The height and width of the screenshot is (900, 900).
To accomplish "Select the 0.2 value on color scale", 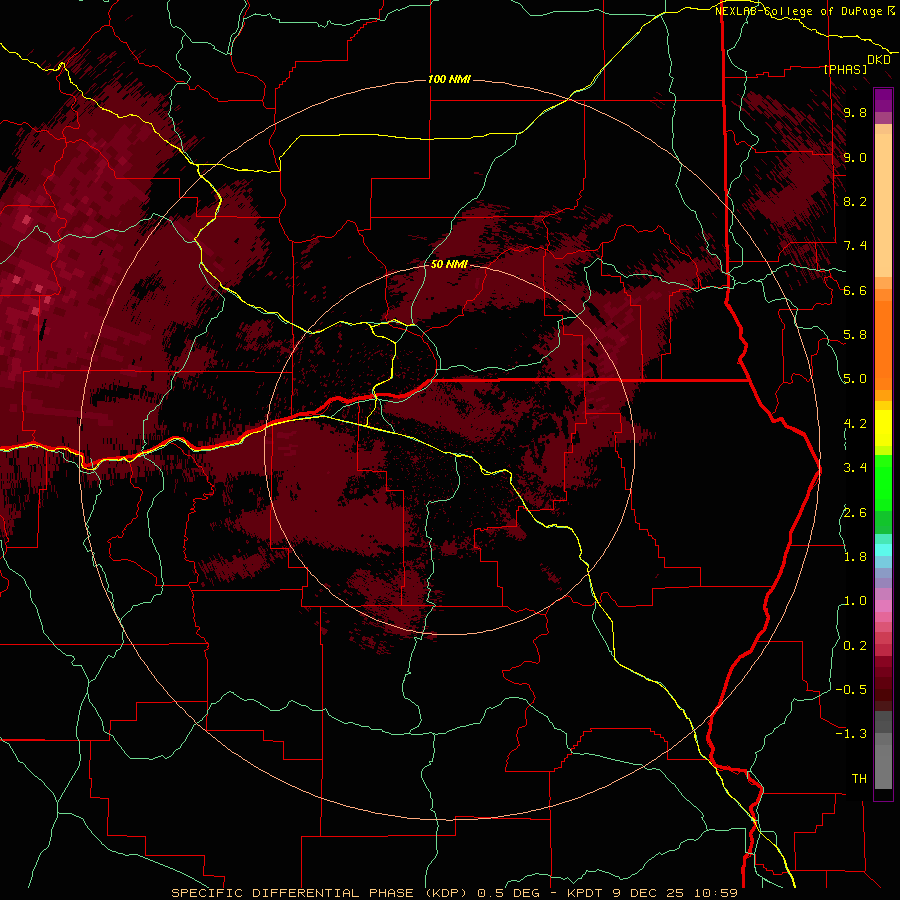I will coord(855,646).
